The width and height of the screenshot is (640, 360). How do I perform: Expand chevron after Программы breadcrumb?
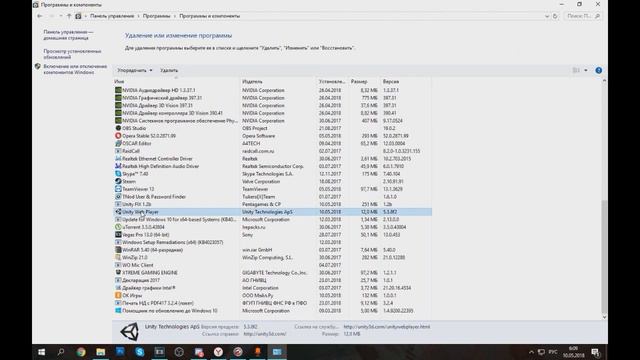175,16
